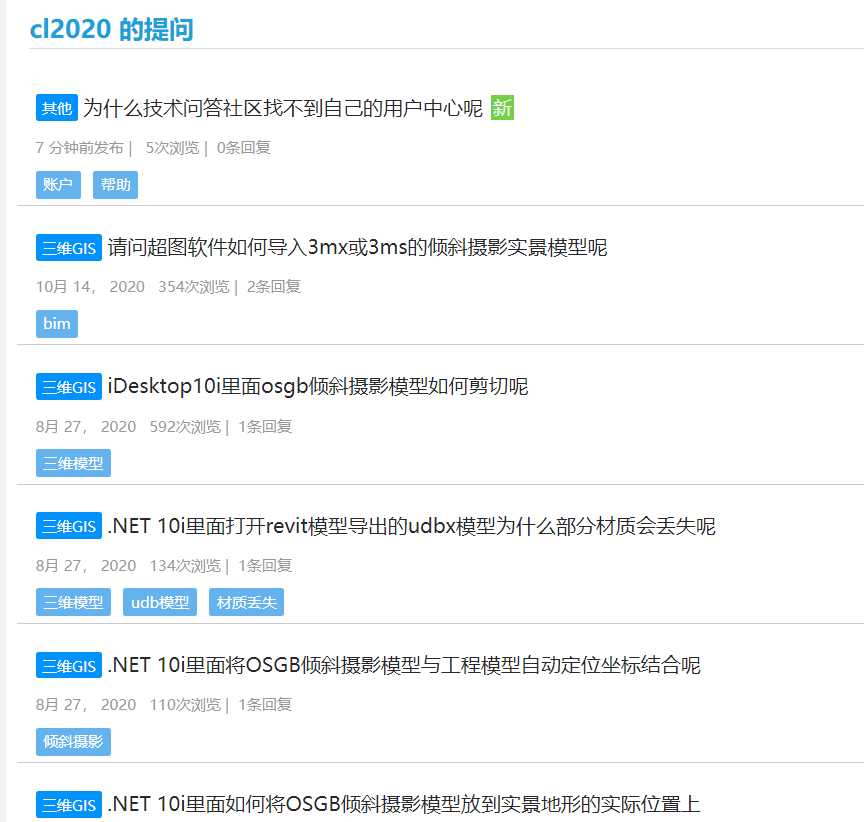Open question 为什么技术问答社区找不到自己的用户中心呢
This screenshot has height=822, width=864.
[x=283, y=108]
